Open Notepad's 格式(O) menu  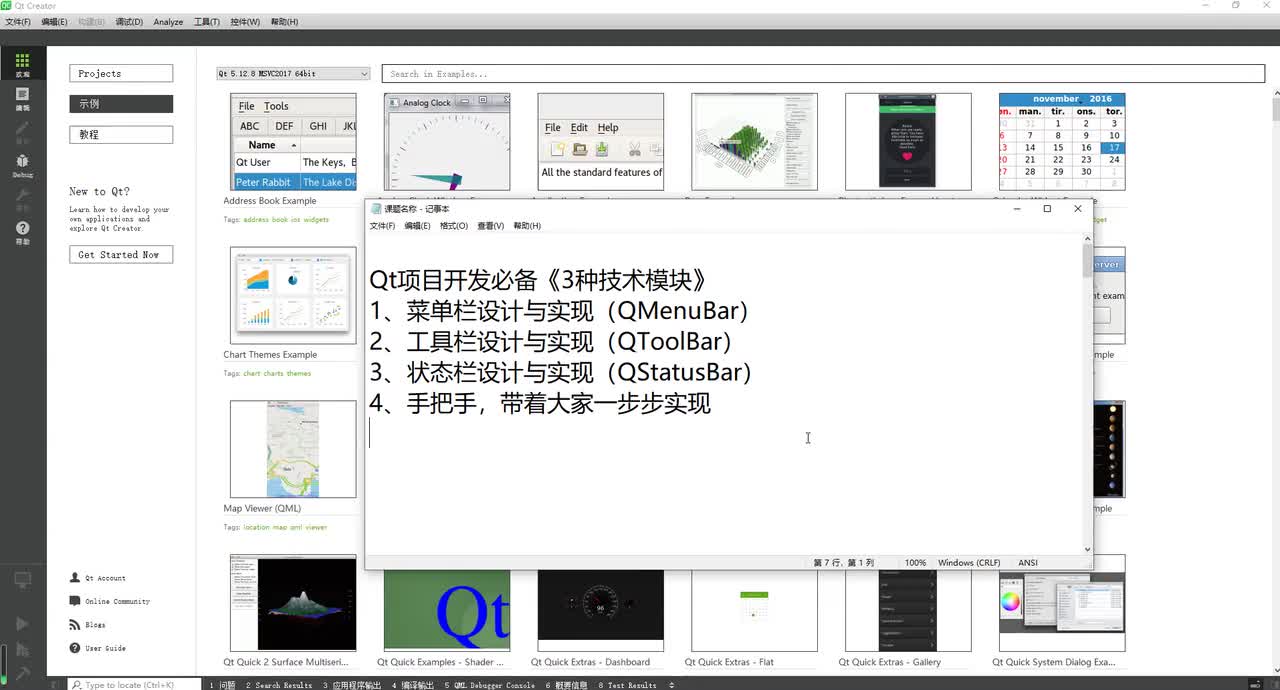coord(454,226)
